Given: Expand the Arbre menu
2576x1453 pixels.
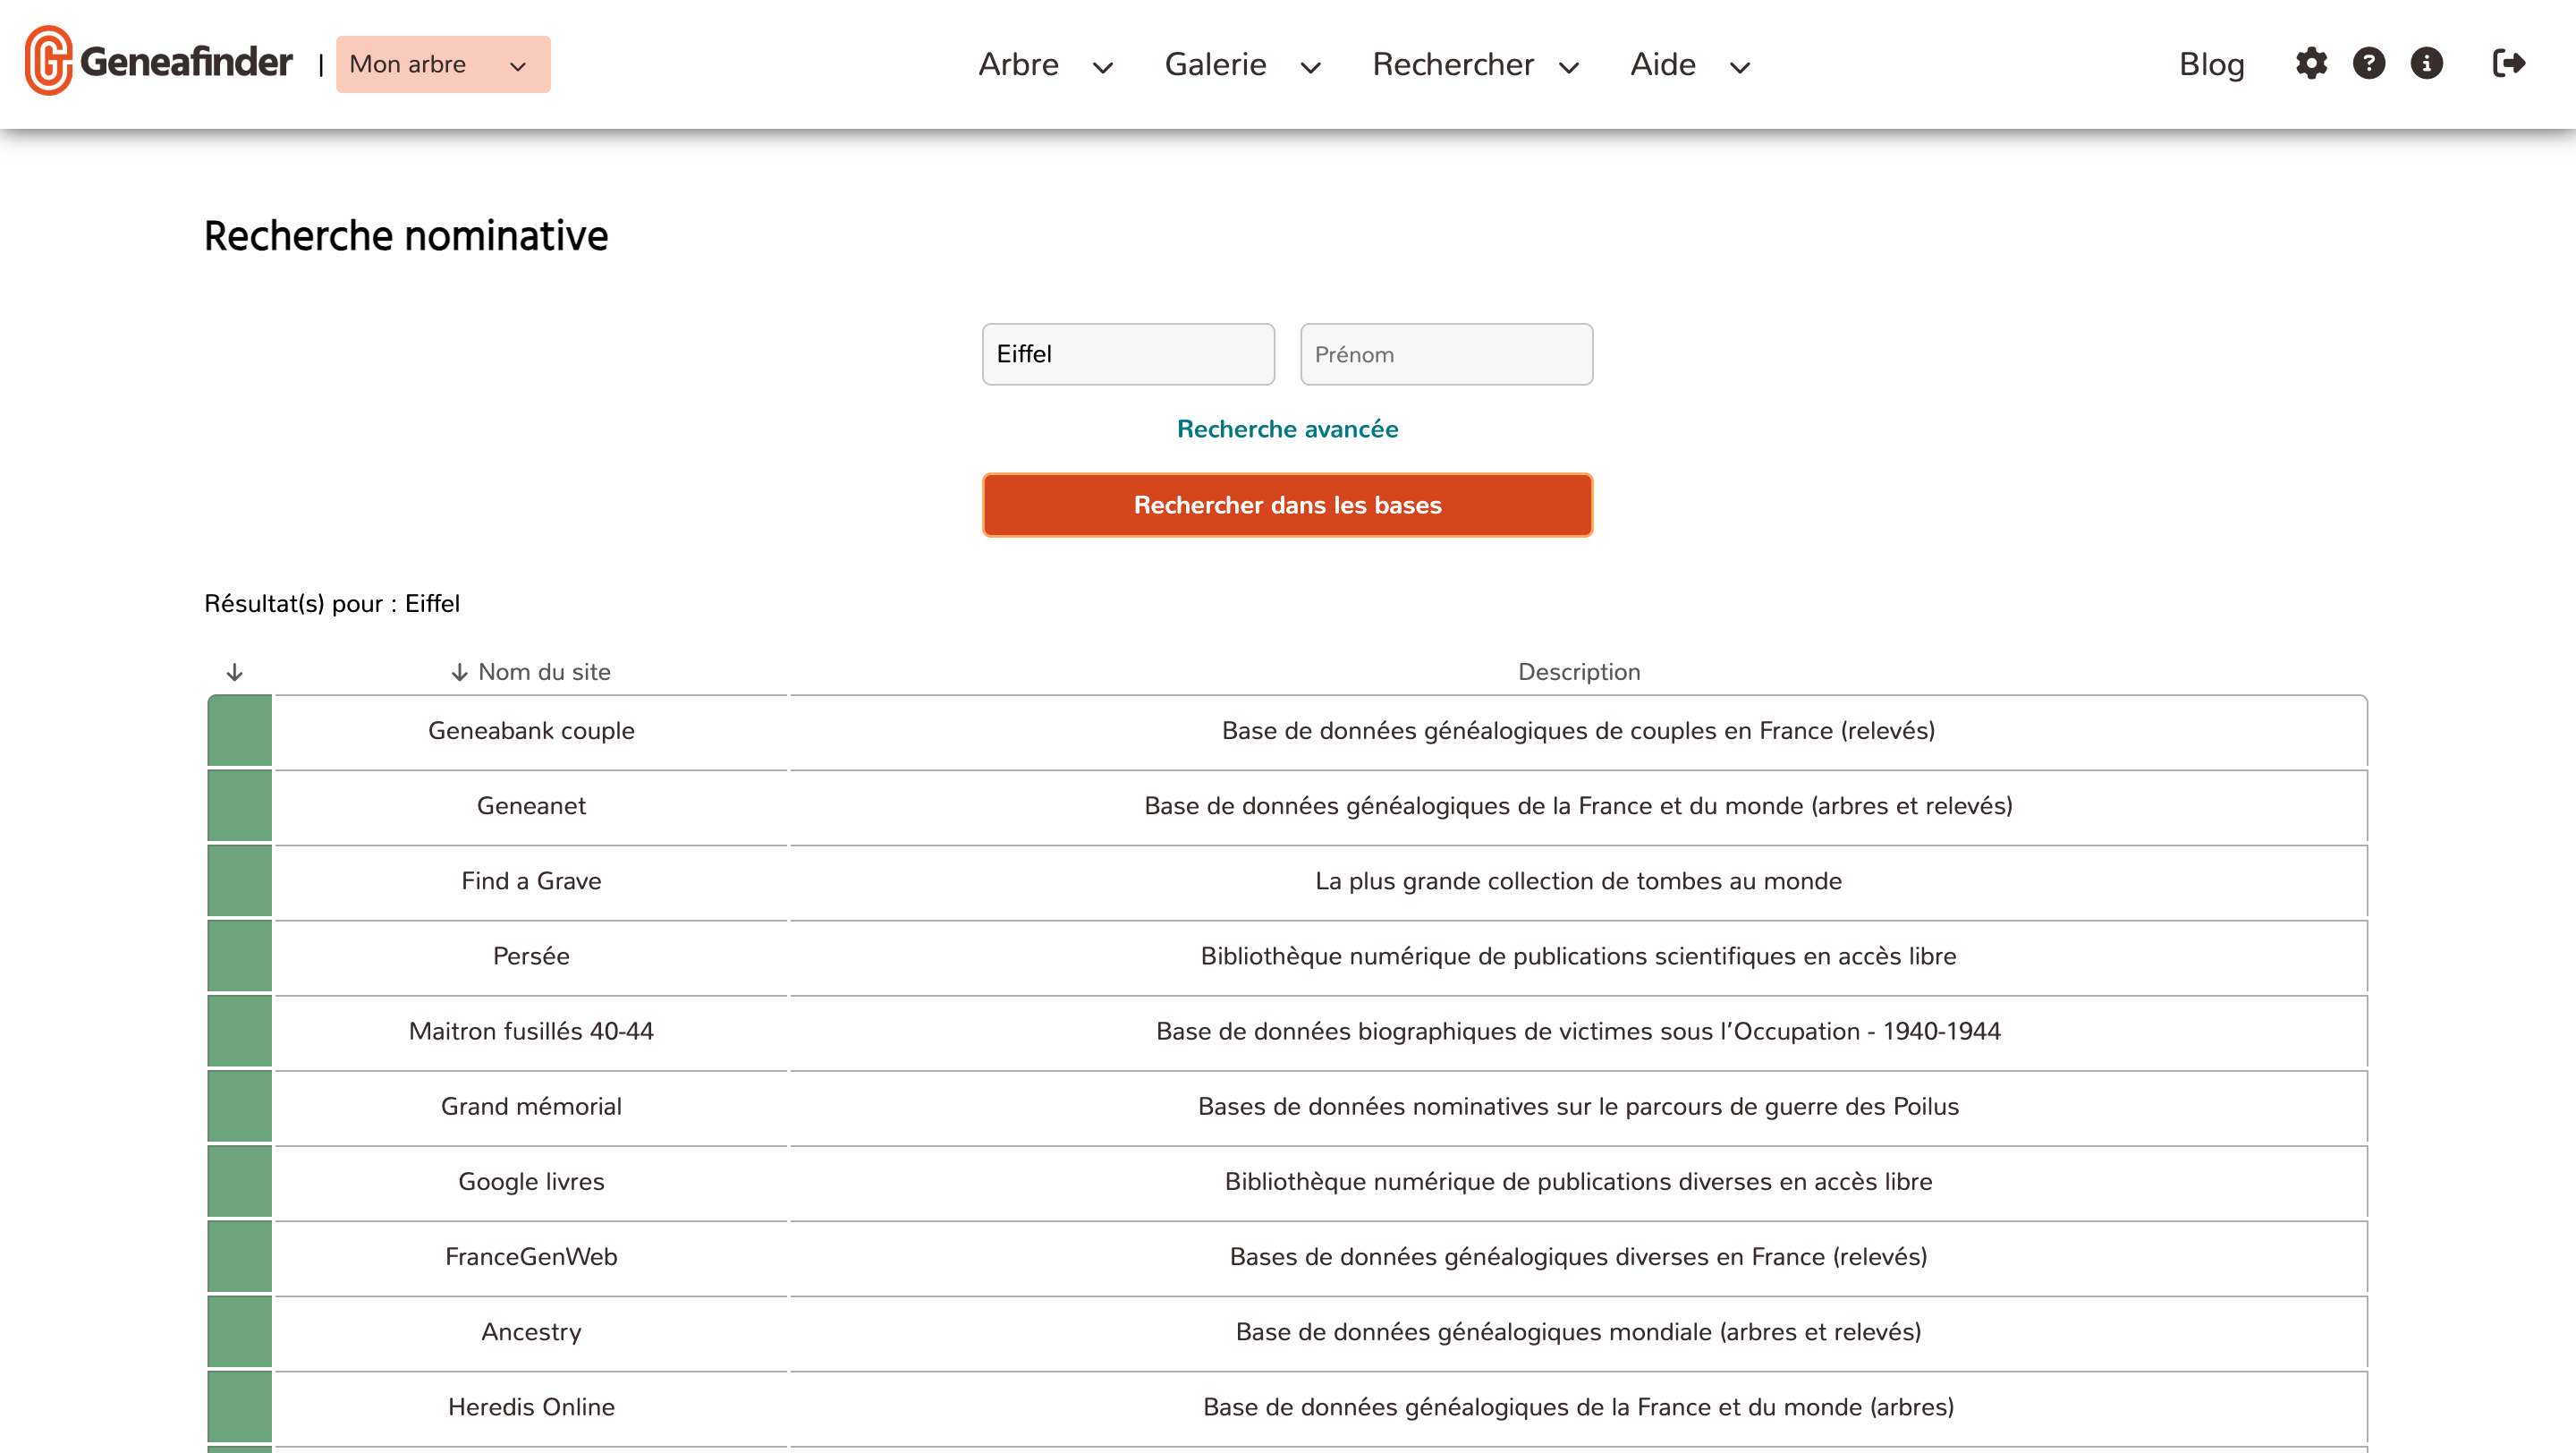Looking at the screenshot, I should tap(1046, 64).
